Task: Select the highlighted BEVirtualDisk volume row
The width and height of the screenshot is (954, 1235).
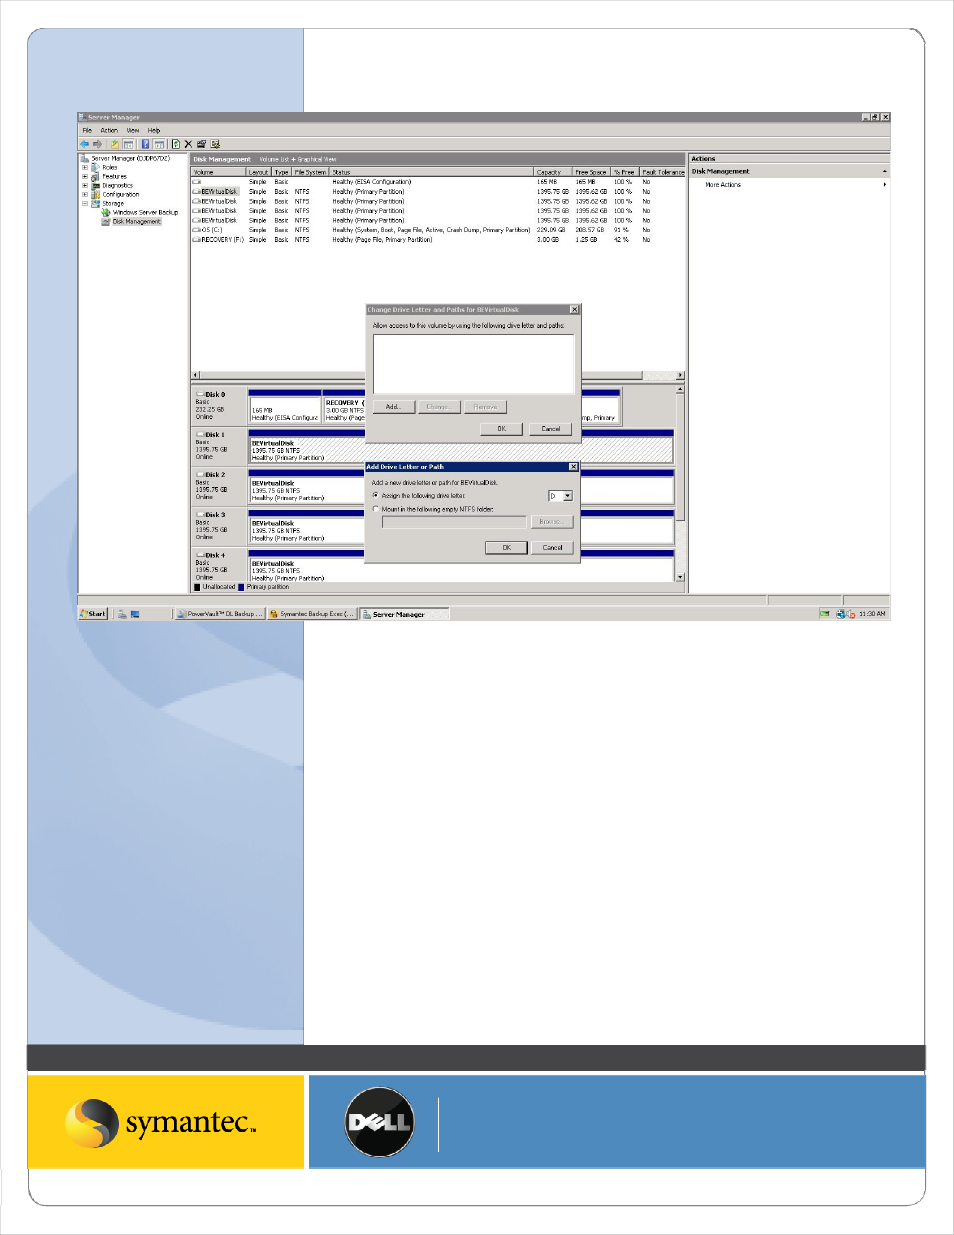Action: click(x=437, y=192)
